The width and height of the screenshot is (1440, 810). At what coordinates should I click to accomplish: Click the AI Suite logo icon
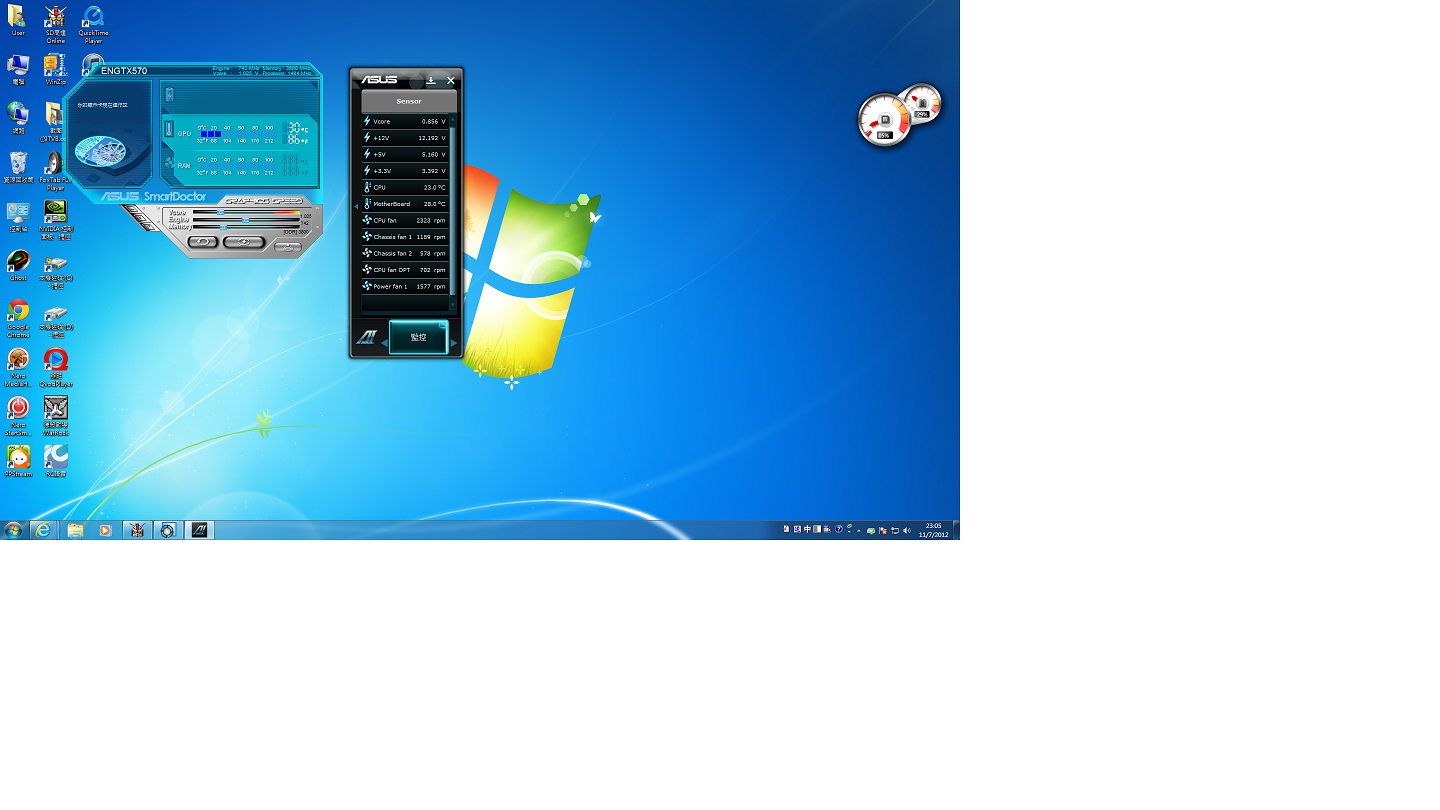[x=366, y=337]
